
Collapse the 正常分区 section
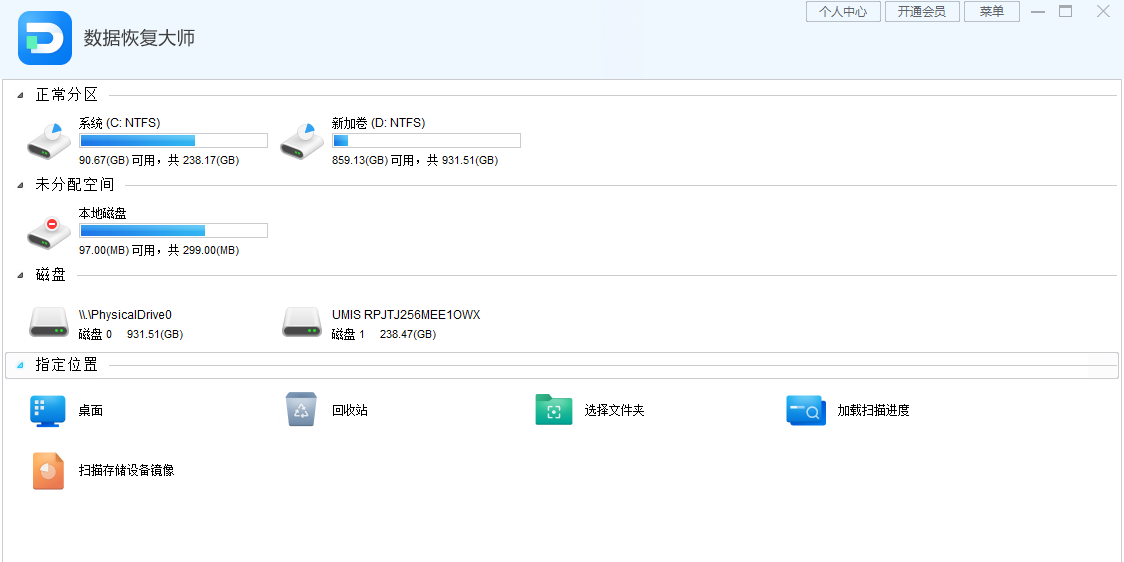21,96
